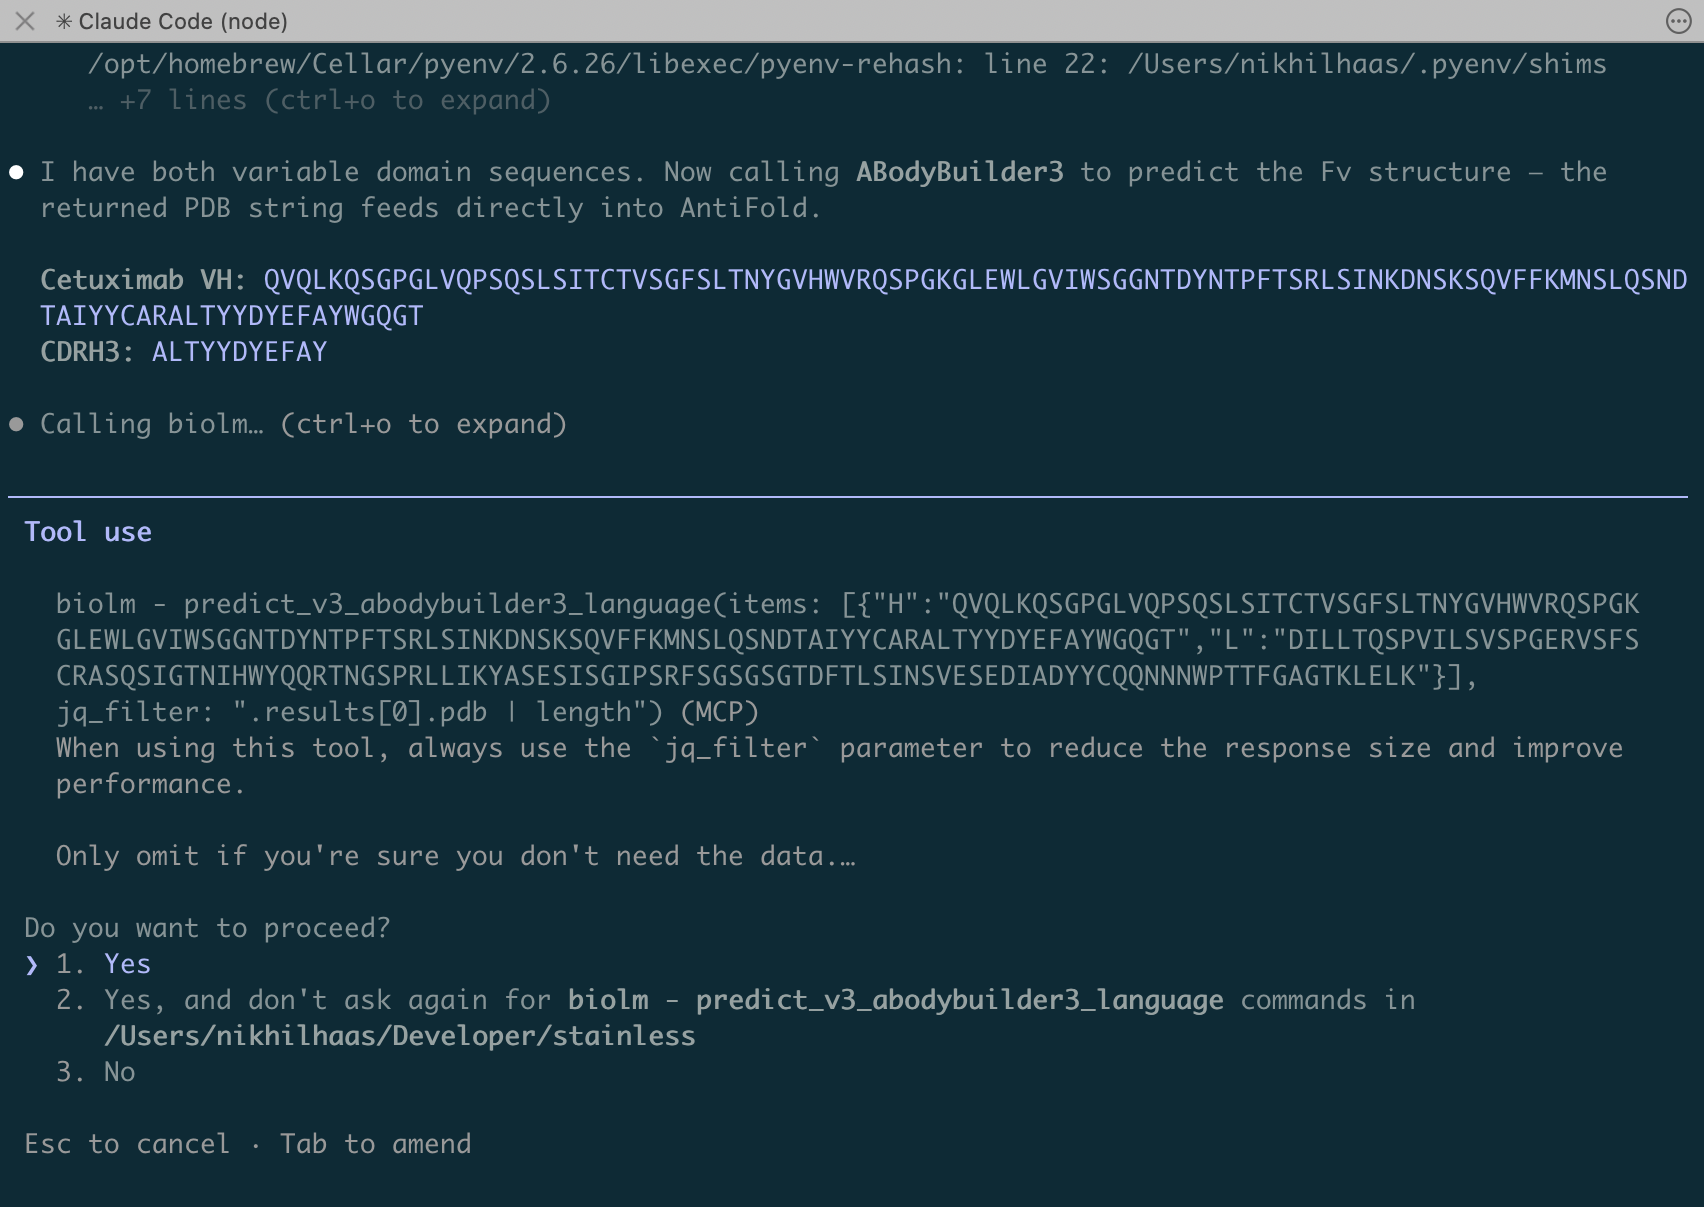
Task: Click the bold ABodyBuilder3 model name
Action: tap(959, 172)
